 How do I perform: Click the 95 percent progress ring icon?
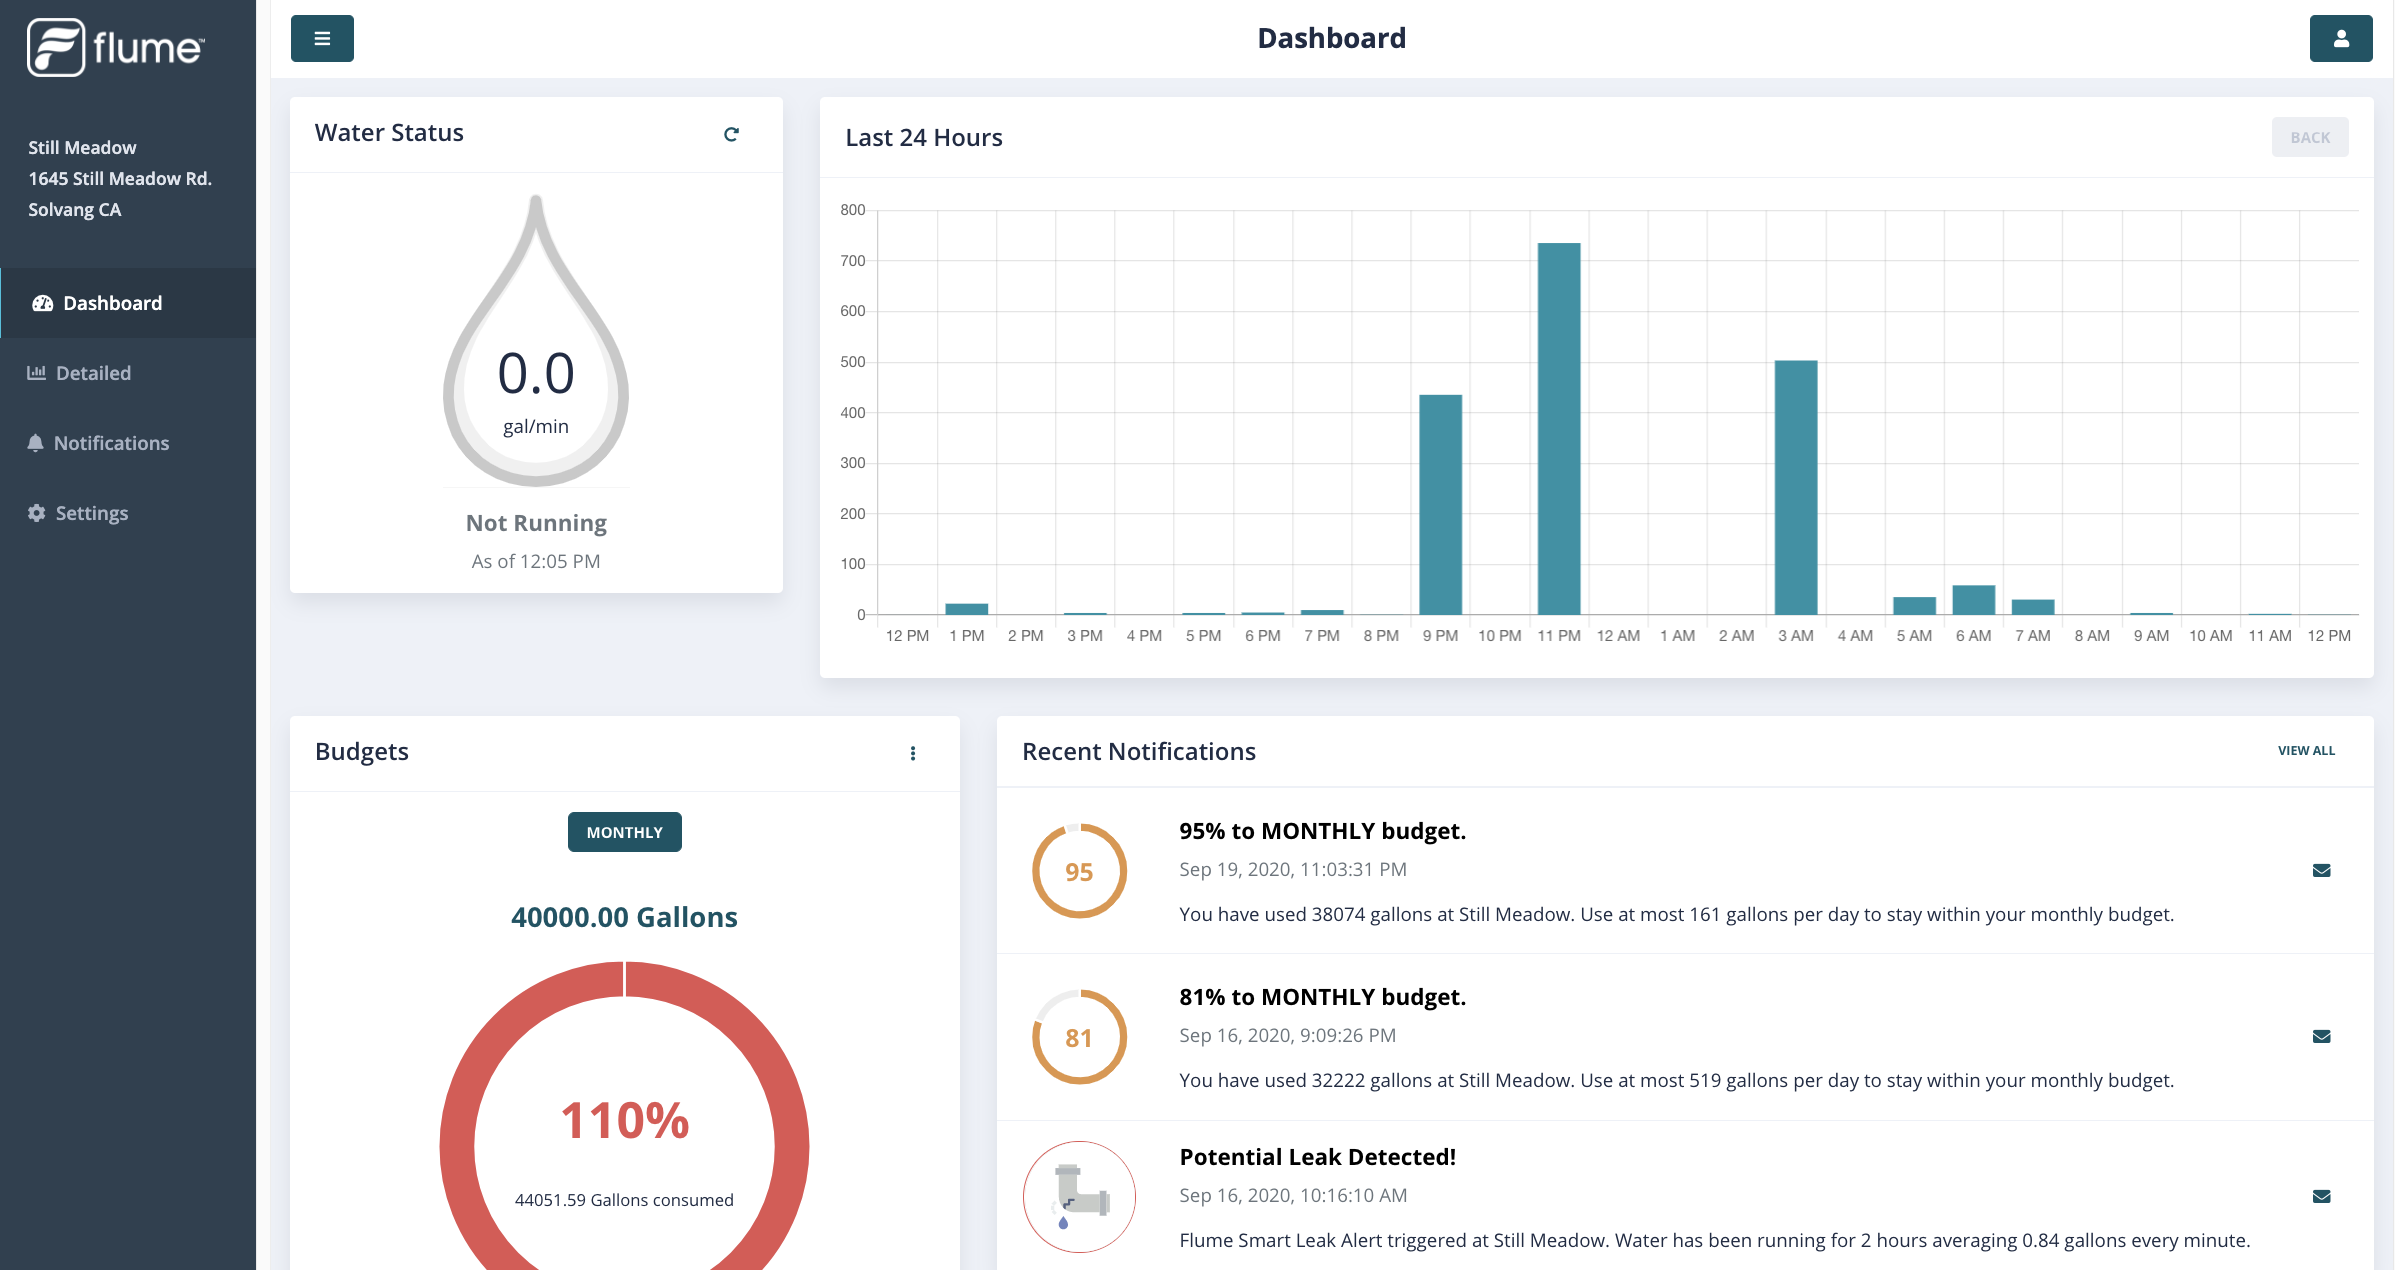tap(1079, 871)
